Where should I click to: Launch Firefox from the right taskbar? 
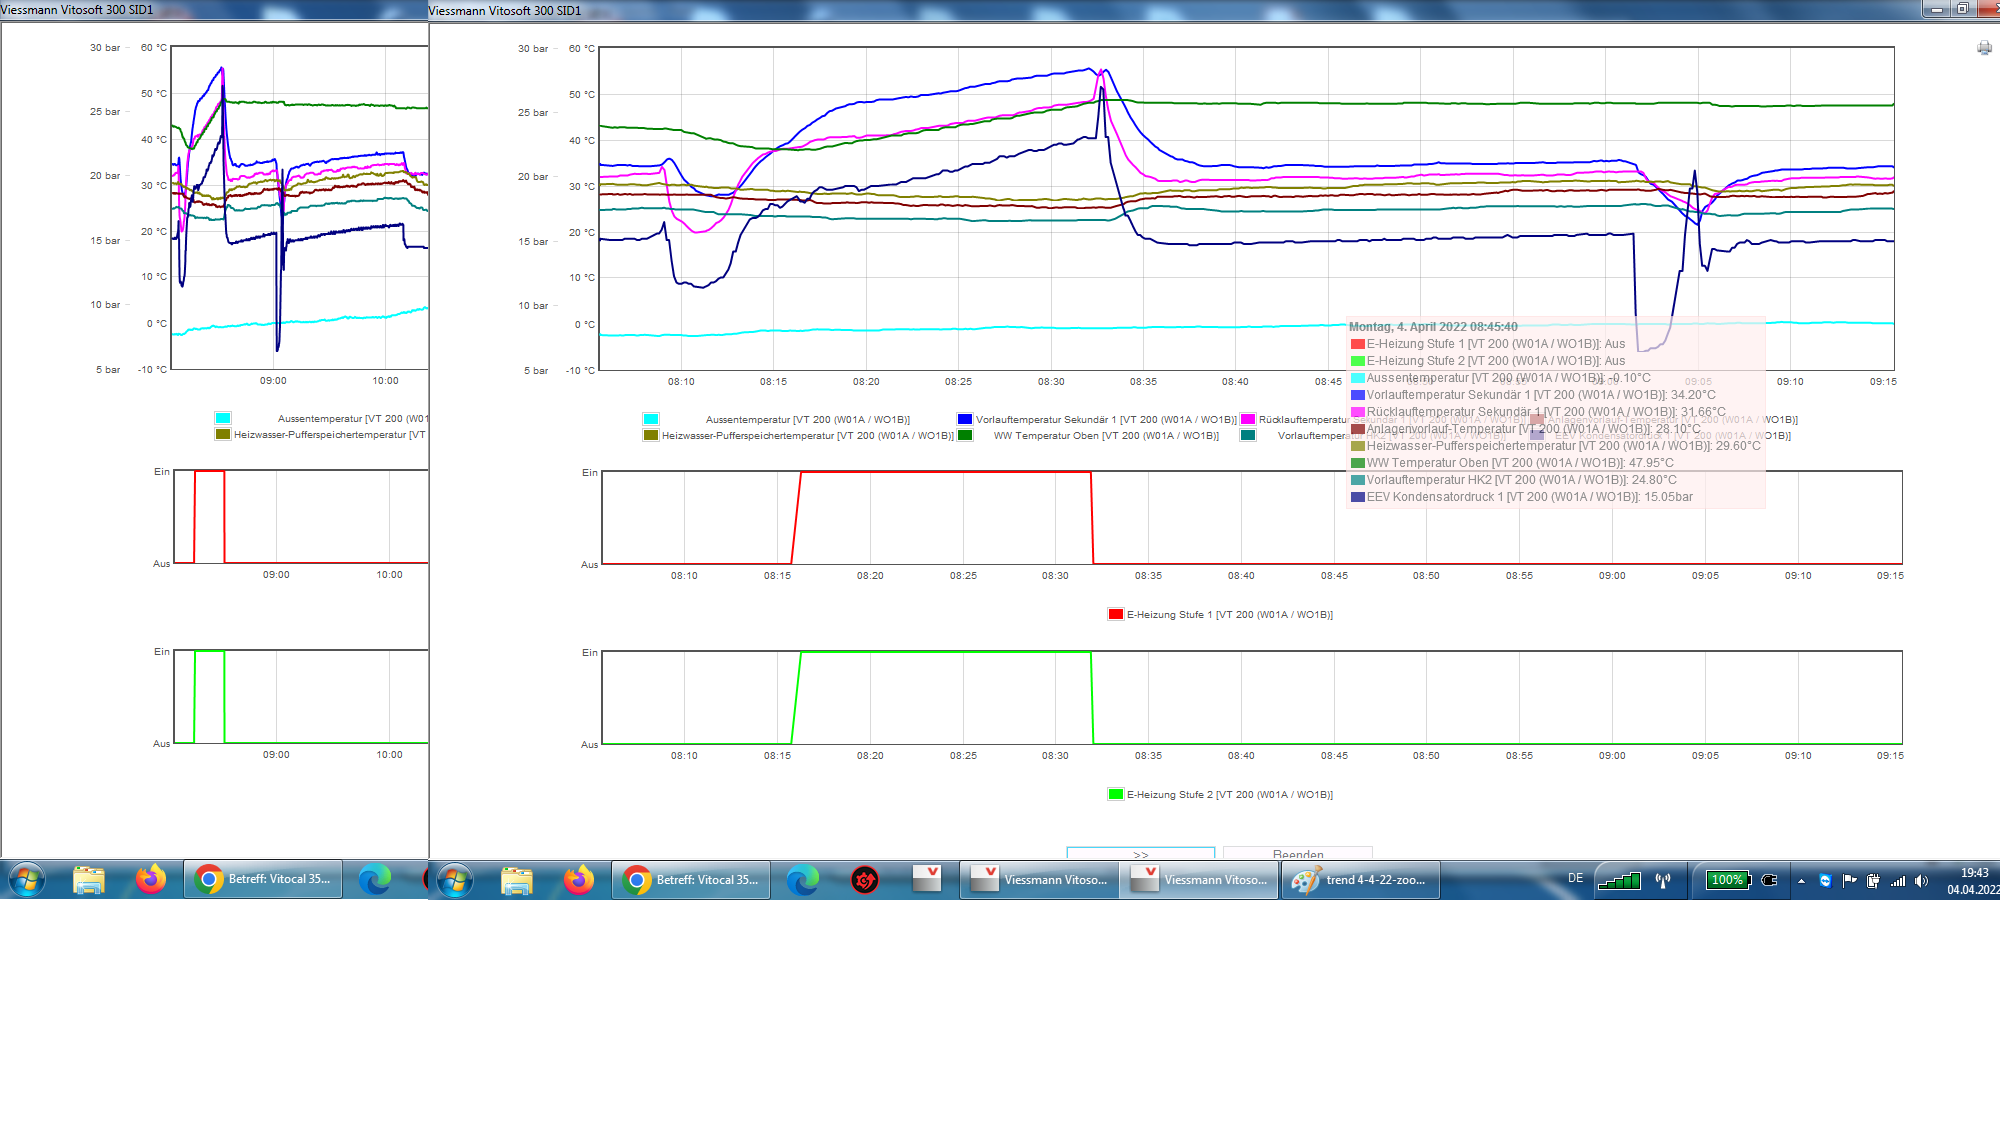579,880
